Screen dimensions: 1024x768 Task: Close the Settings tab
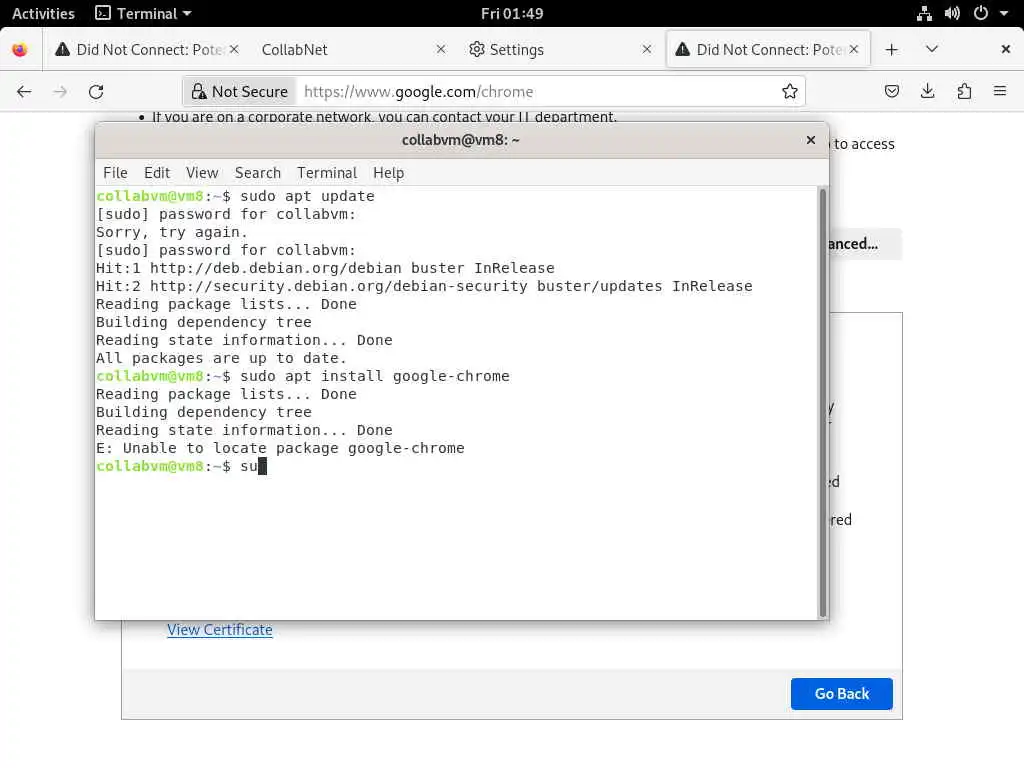tap(647, 50)
